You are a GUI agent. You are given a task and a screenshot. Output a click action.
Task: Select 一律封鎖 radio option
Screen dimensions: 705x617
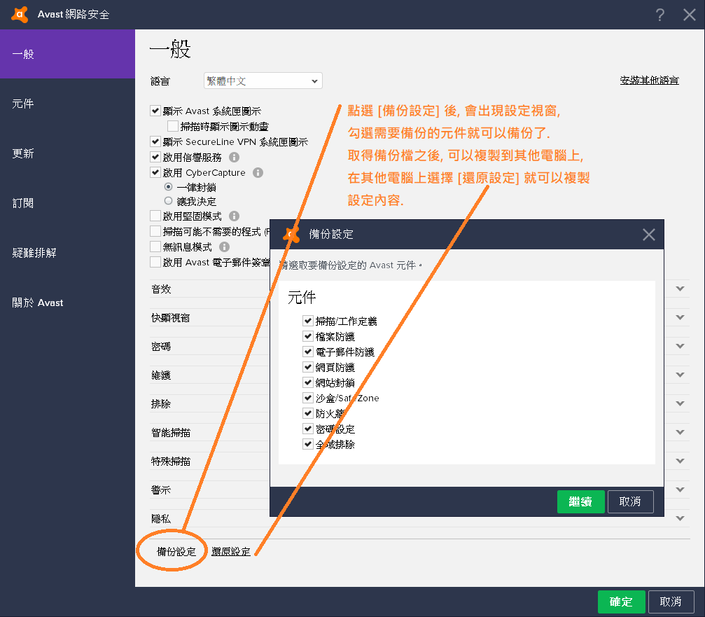tap(168, 187)
